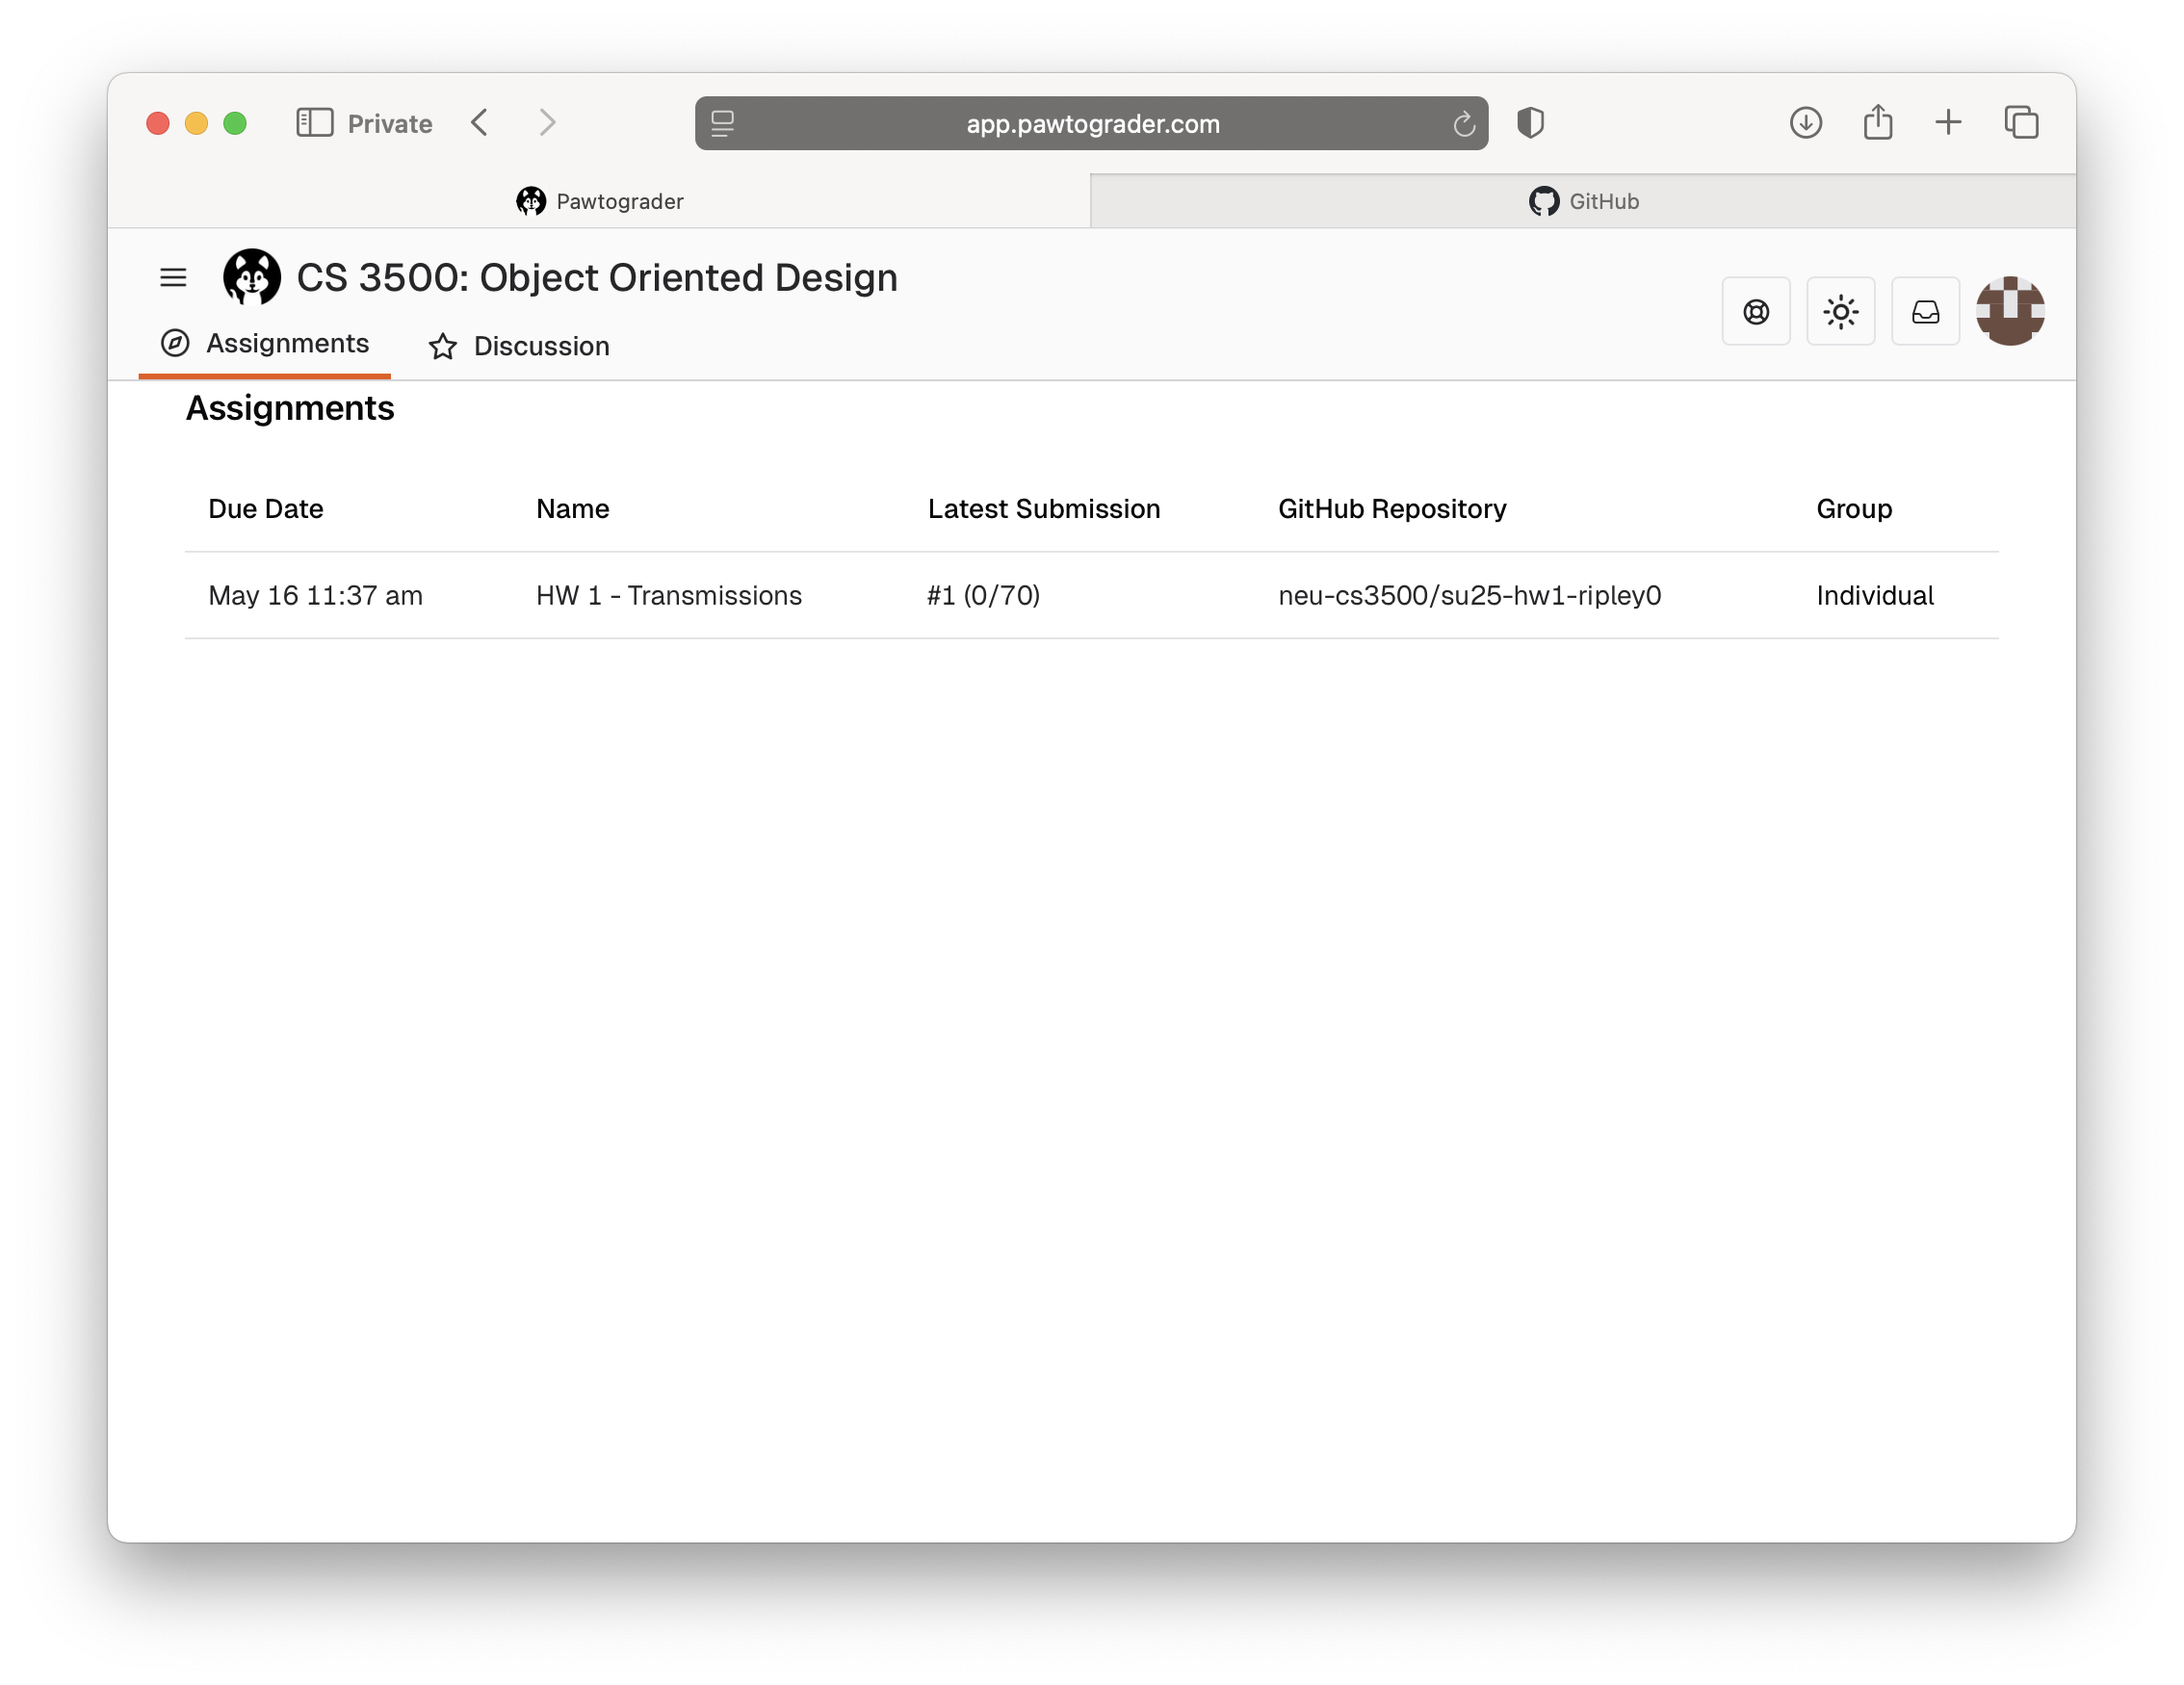Maximize the window with green button
2184x1685 pixels.
coord(235,123)
